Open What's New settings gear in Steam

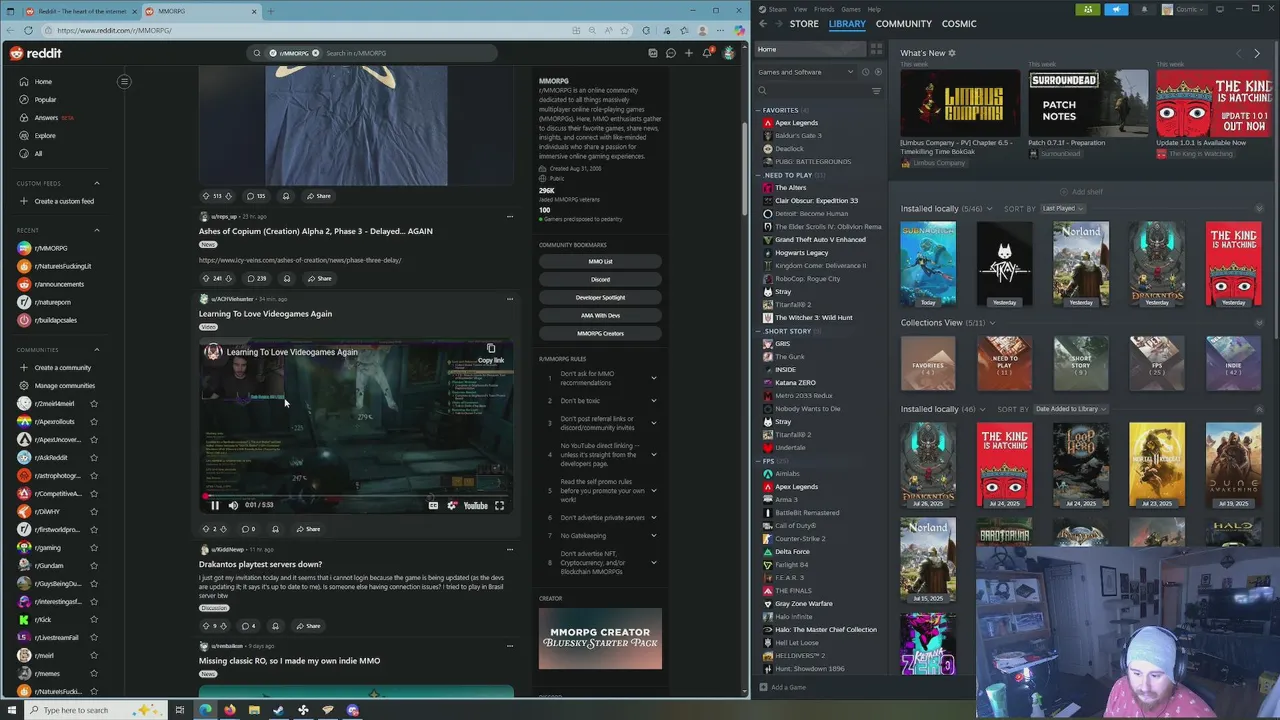(x=952, y=53)
